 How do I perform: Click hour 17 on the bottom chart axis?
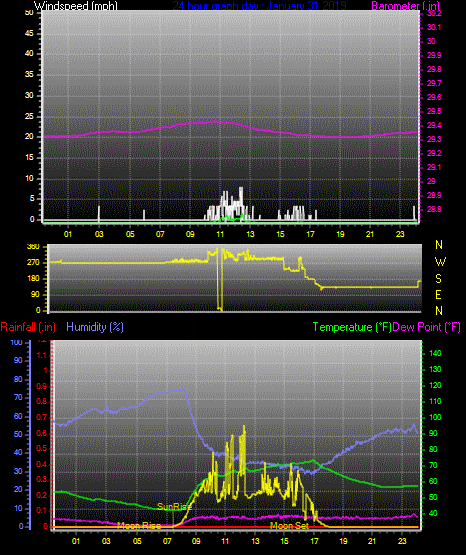314,541
